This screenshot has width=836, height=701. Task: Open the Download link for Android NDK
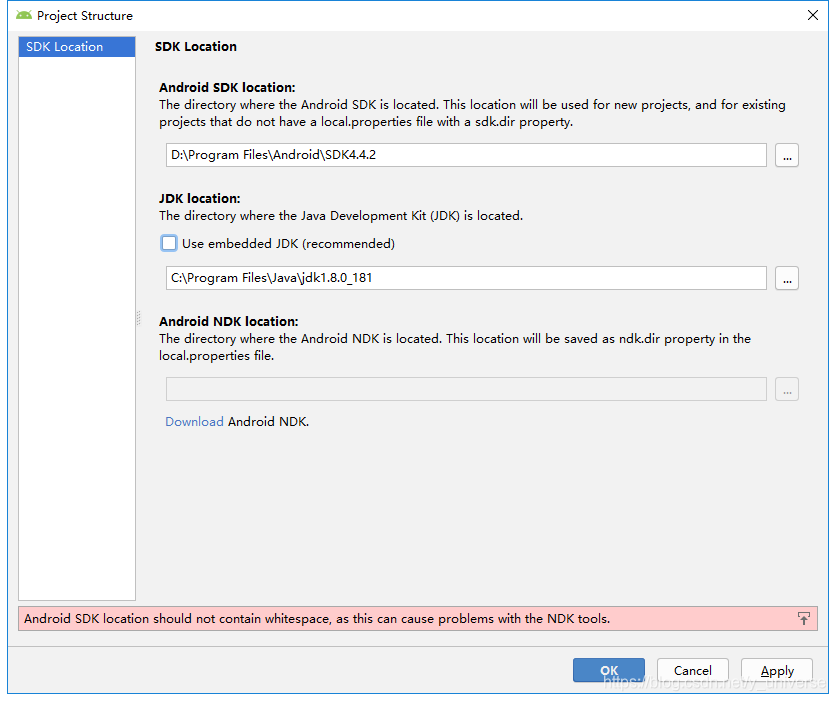[194, 422]
